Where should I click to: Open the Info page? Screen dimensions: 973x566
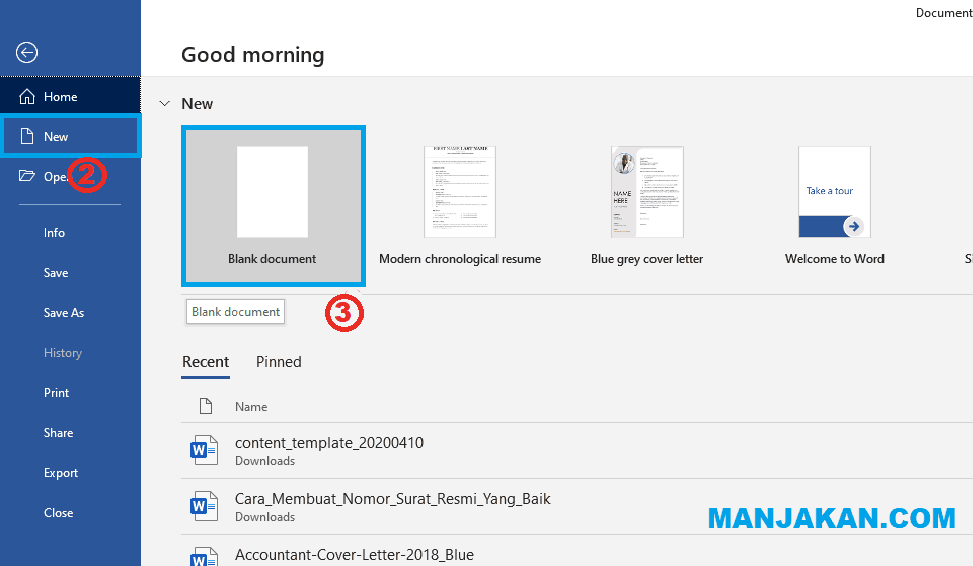coord(55,233)
